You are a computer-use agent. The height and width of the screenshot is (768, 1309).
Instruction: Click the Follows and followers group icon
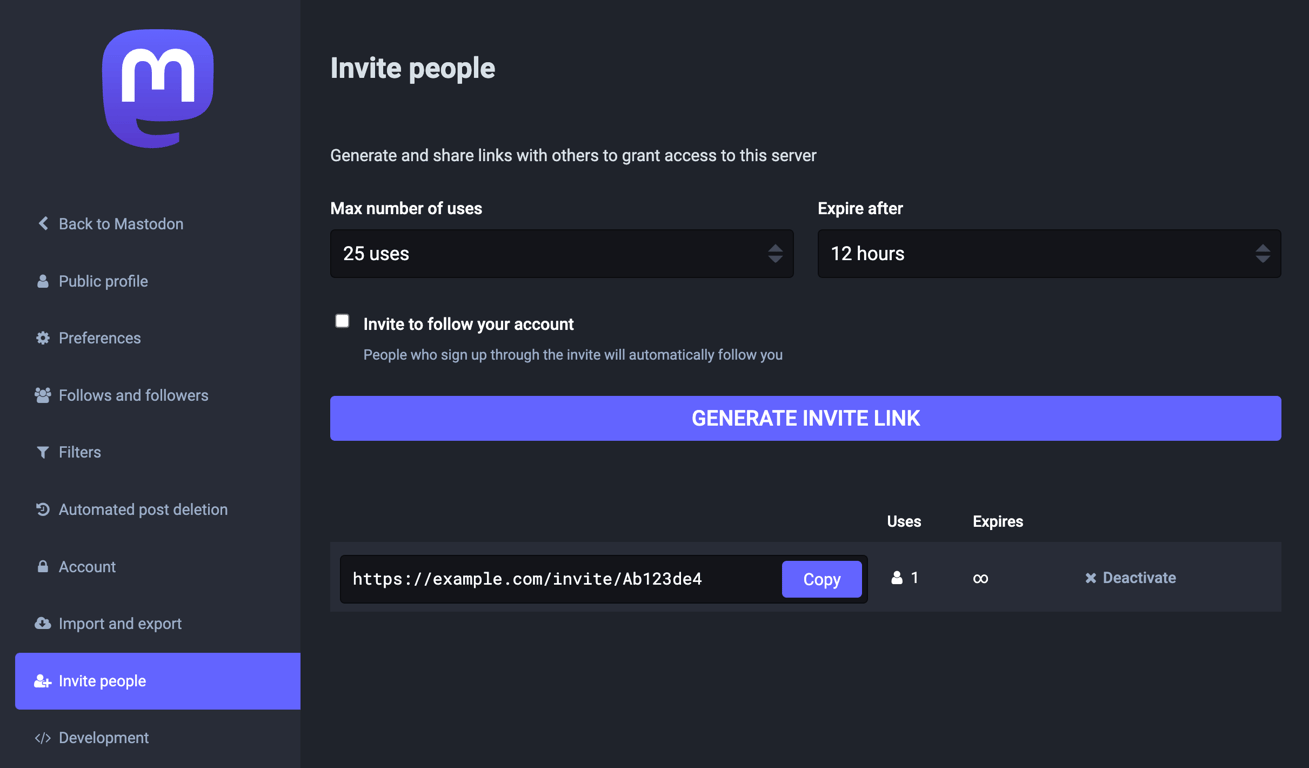pyautogui.click(x=41, y=395)
